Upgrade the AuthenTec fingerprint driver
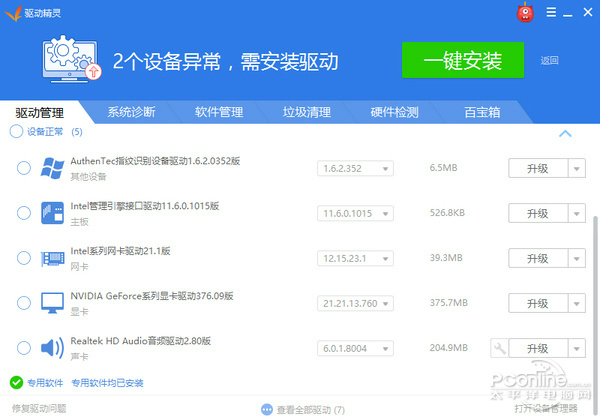Screen dimensions: 600x420 tap(538, 168)
